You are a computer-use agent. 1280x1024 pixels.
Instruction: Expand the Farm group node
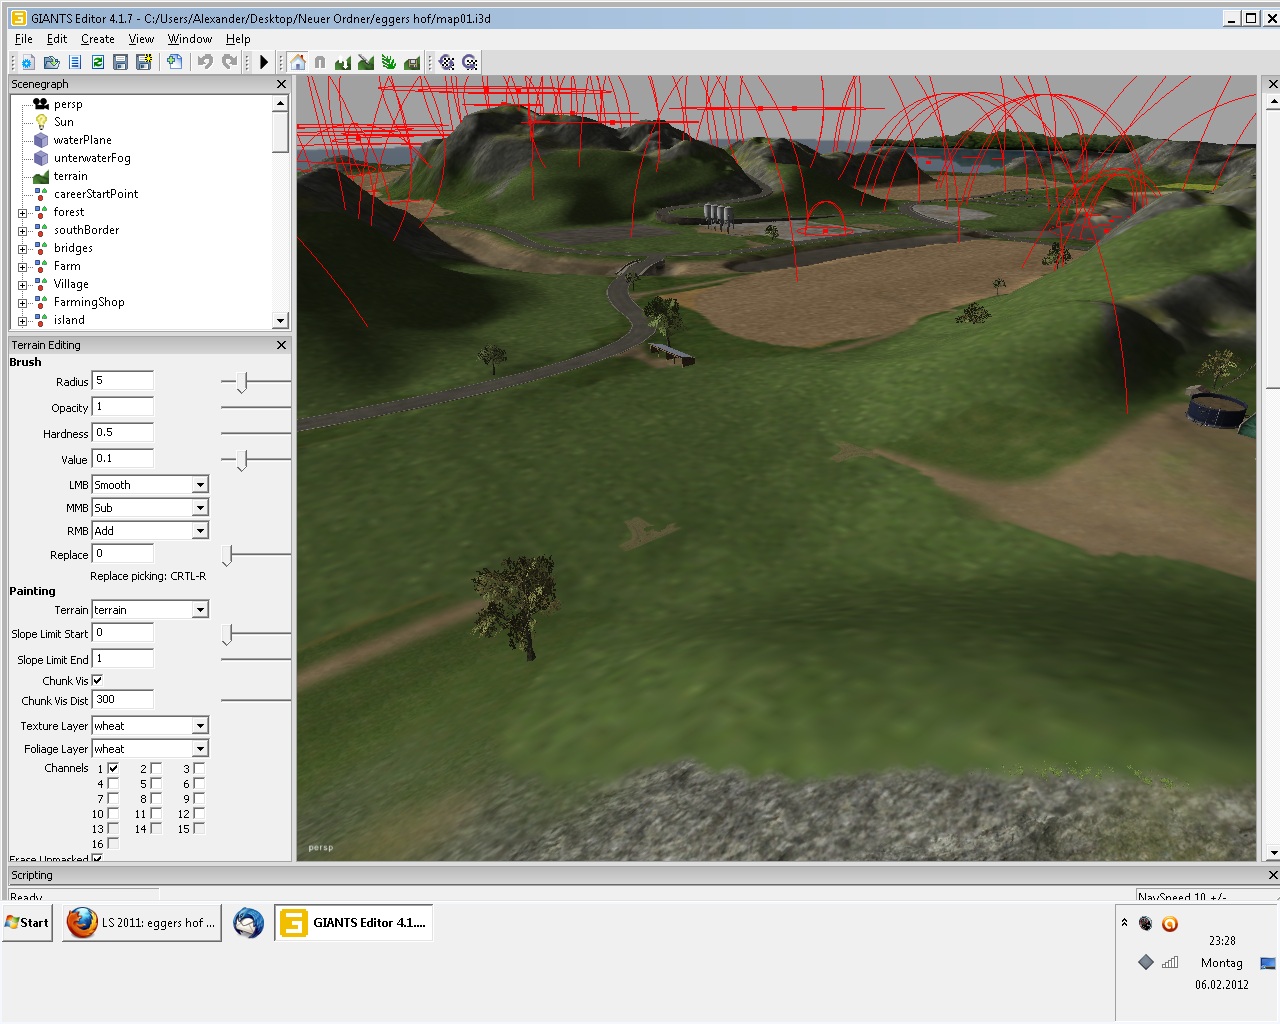coord(22,267)
